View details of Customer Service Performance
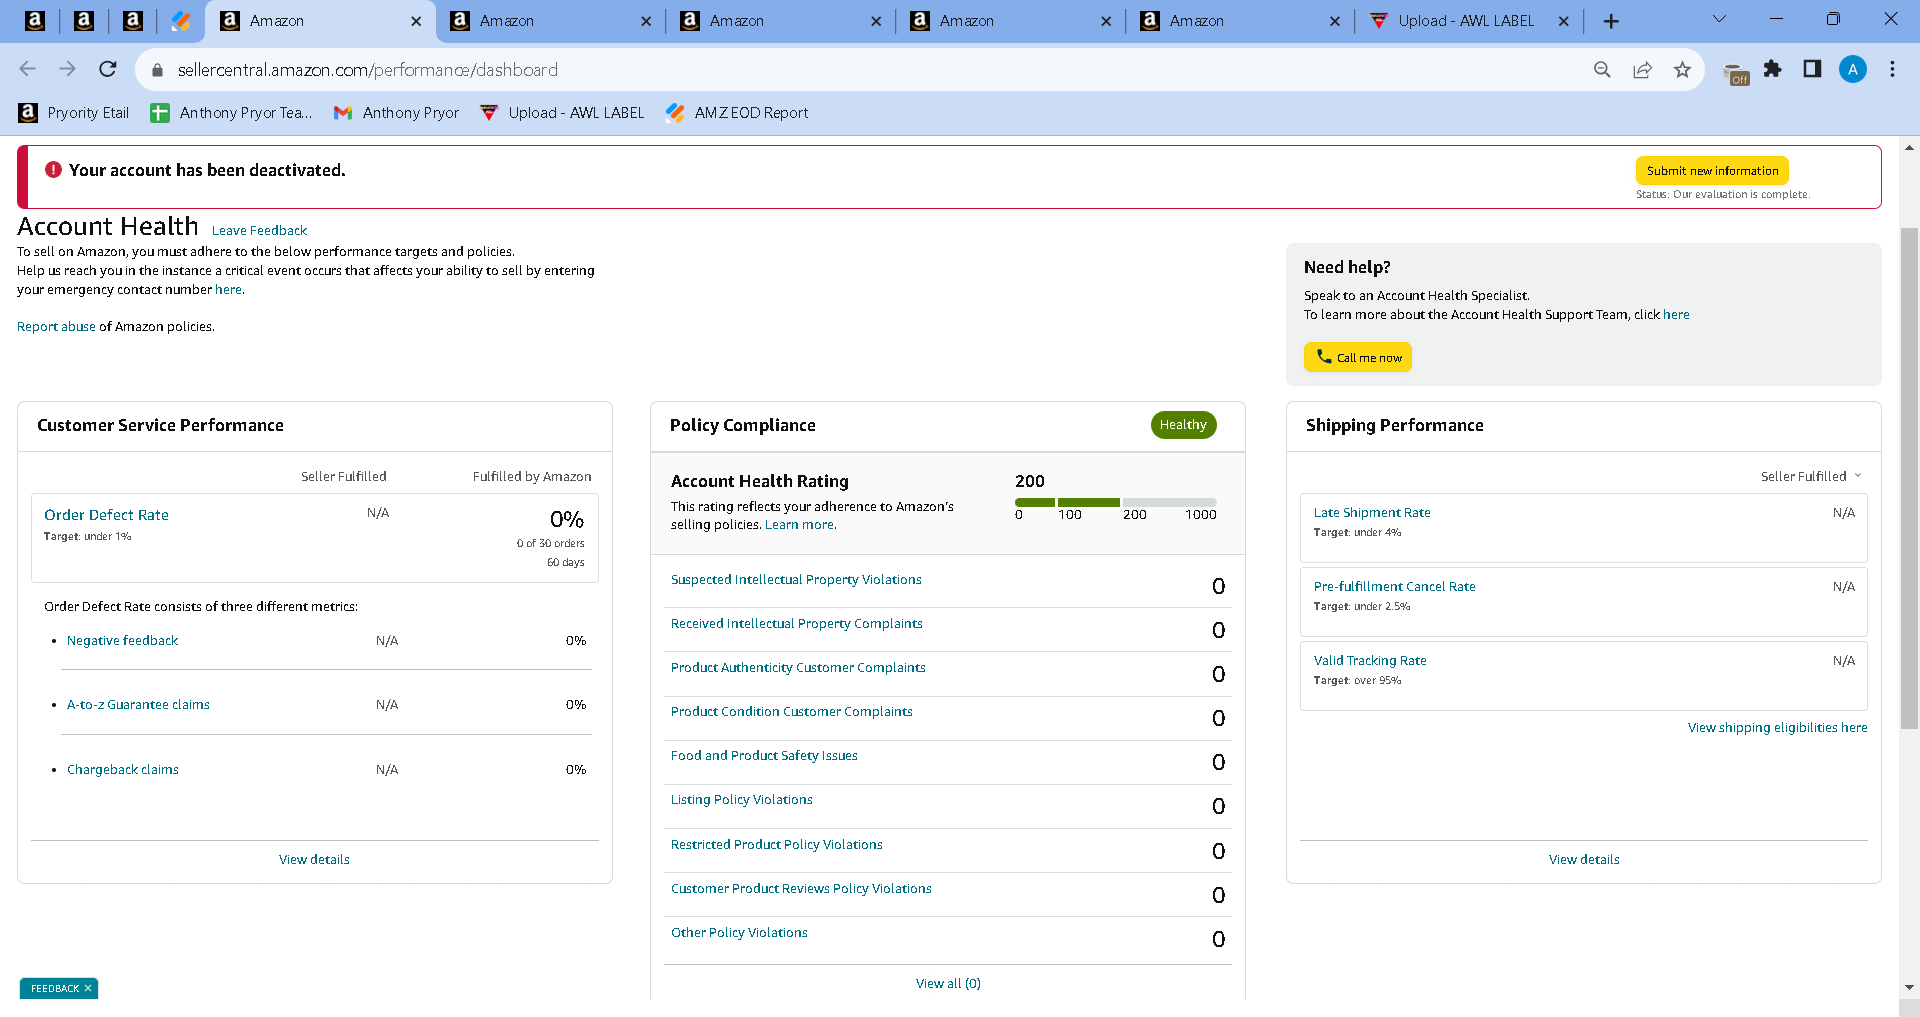 click(x=314, y=860)
